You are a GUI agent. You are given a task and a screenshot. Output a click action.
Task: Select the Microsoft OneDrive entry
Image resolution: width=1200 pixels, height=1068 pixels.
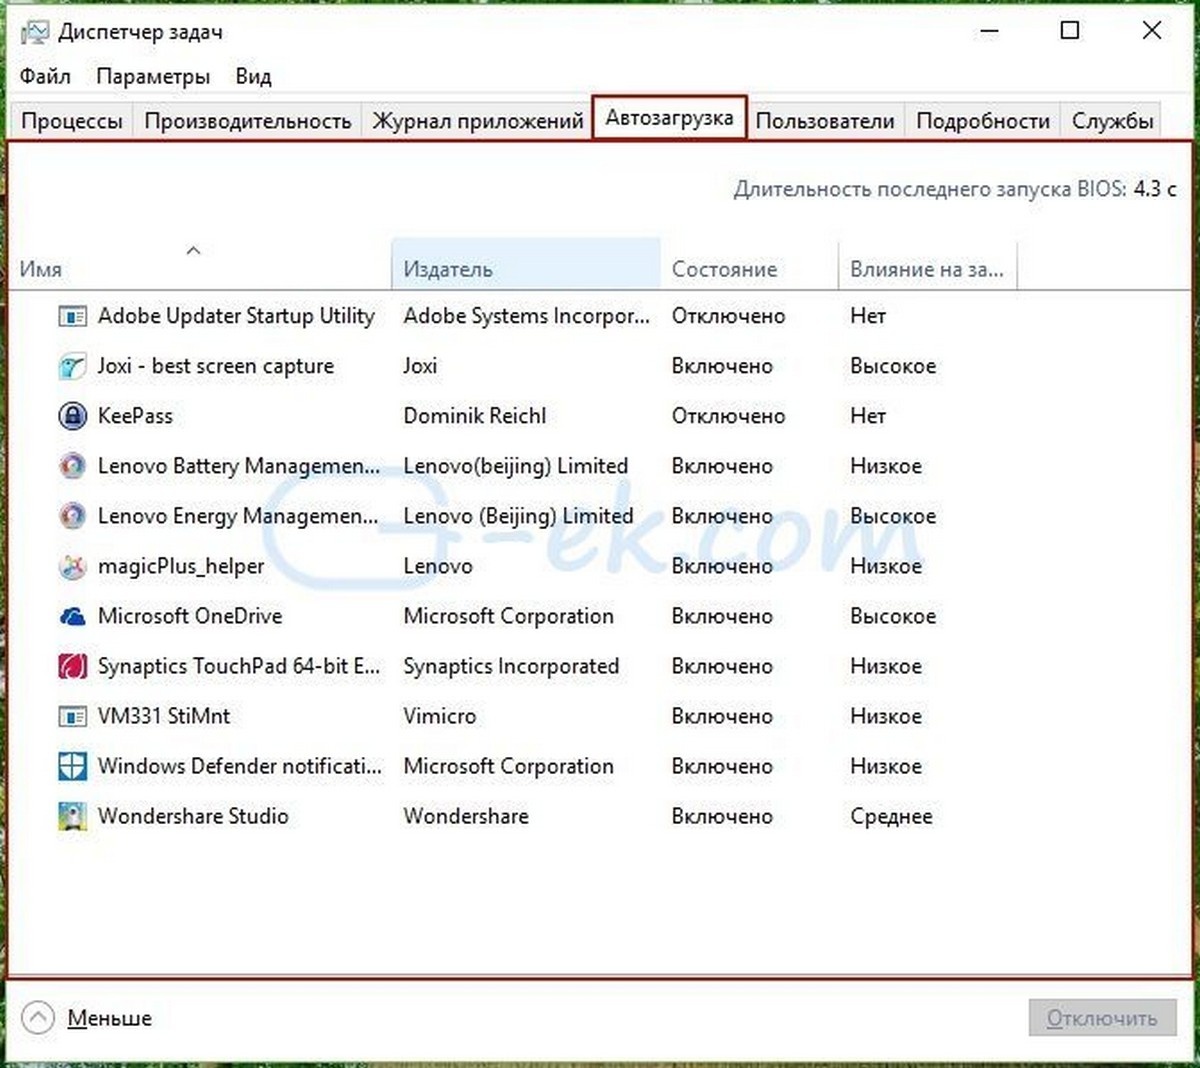coord(190,616)
